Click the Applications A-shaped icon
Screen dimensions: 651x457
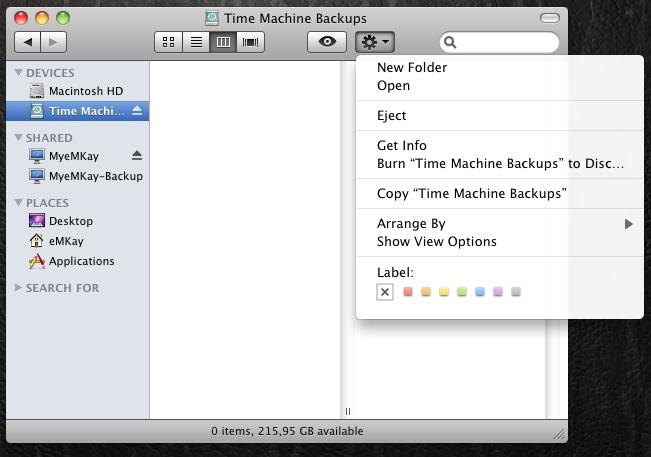[x=37, y=261]
